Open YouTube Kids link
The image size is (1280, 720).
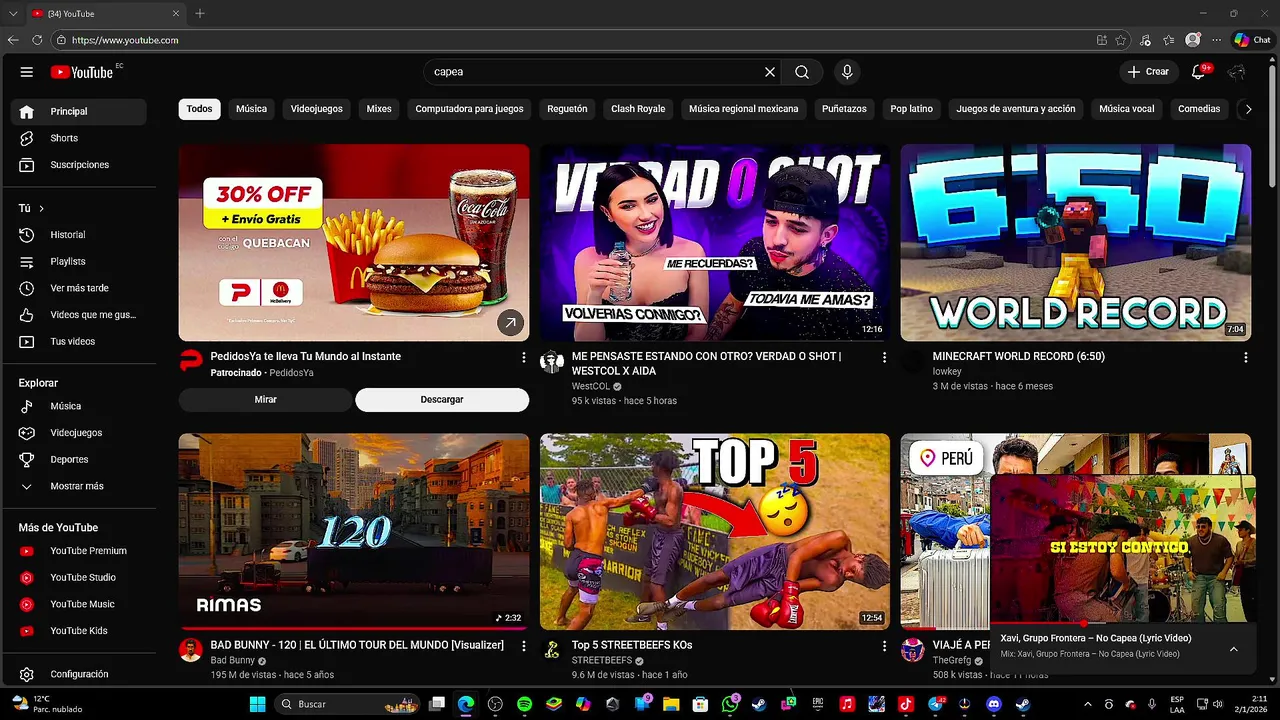click(x=80, y=631)
